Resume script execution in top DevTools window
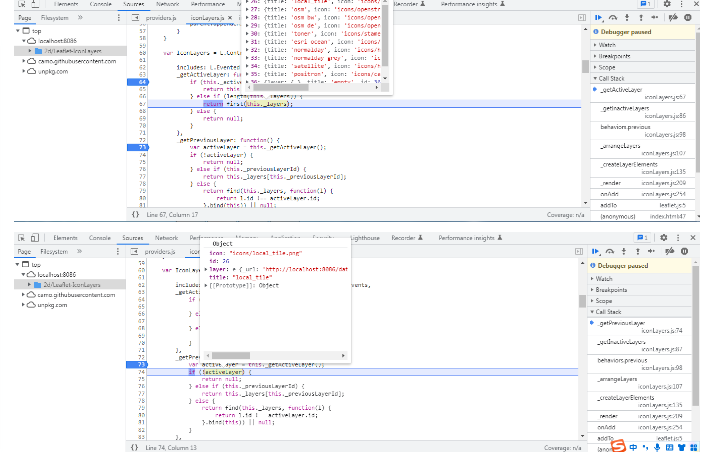The image size is (715, 452). (599, 18)
